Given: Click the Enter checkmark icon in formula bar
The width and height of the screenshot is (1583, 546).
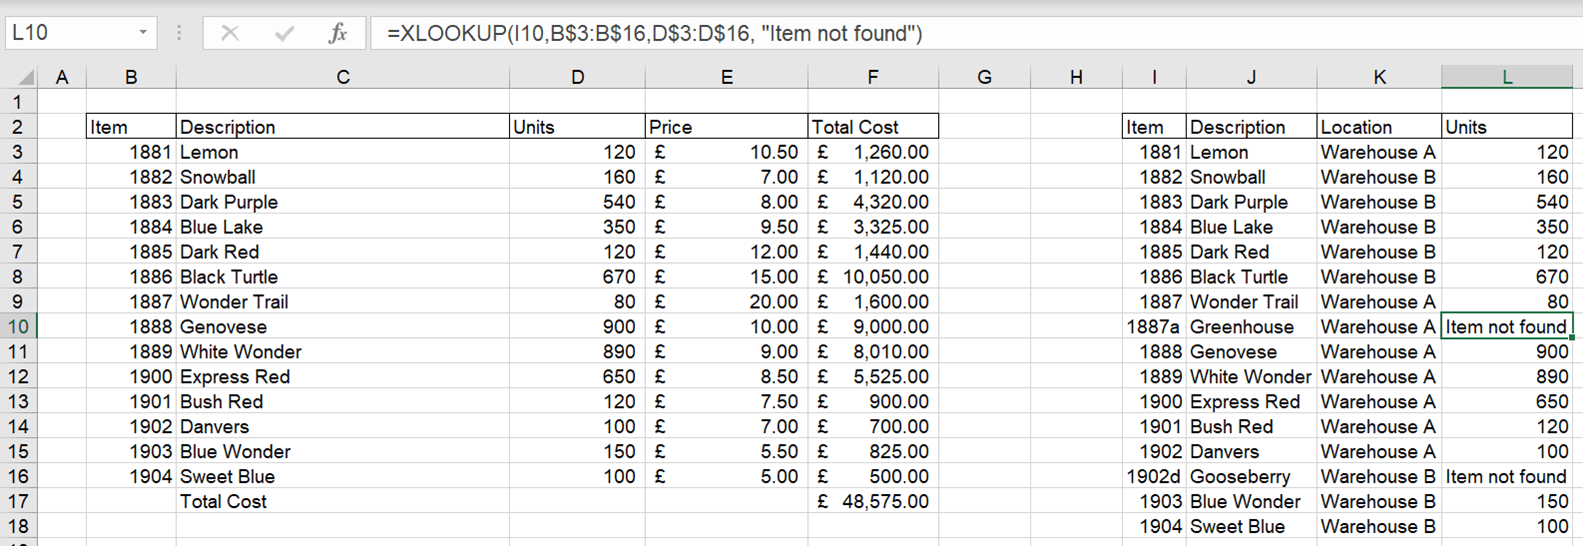Looking at the screenshot, I should (284, 33).
